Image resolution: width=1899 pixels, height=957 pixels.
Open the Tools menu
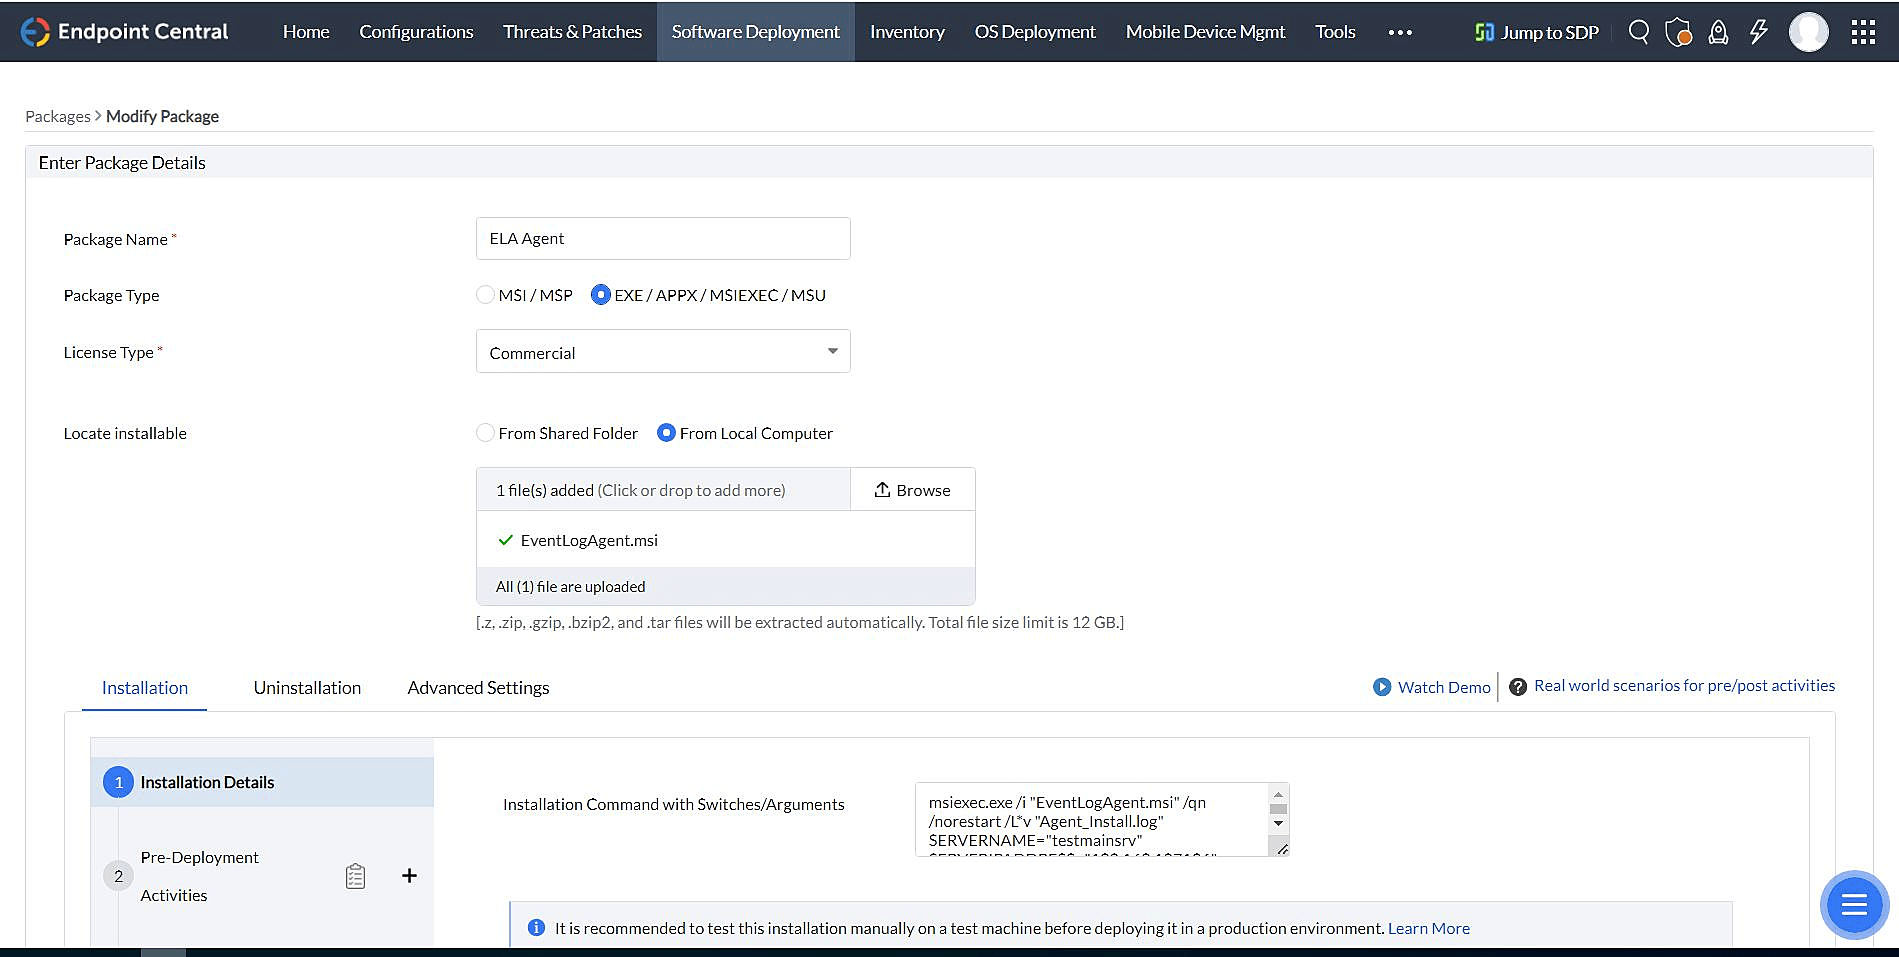click(x=1335, y=32)
